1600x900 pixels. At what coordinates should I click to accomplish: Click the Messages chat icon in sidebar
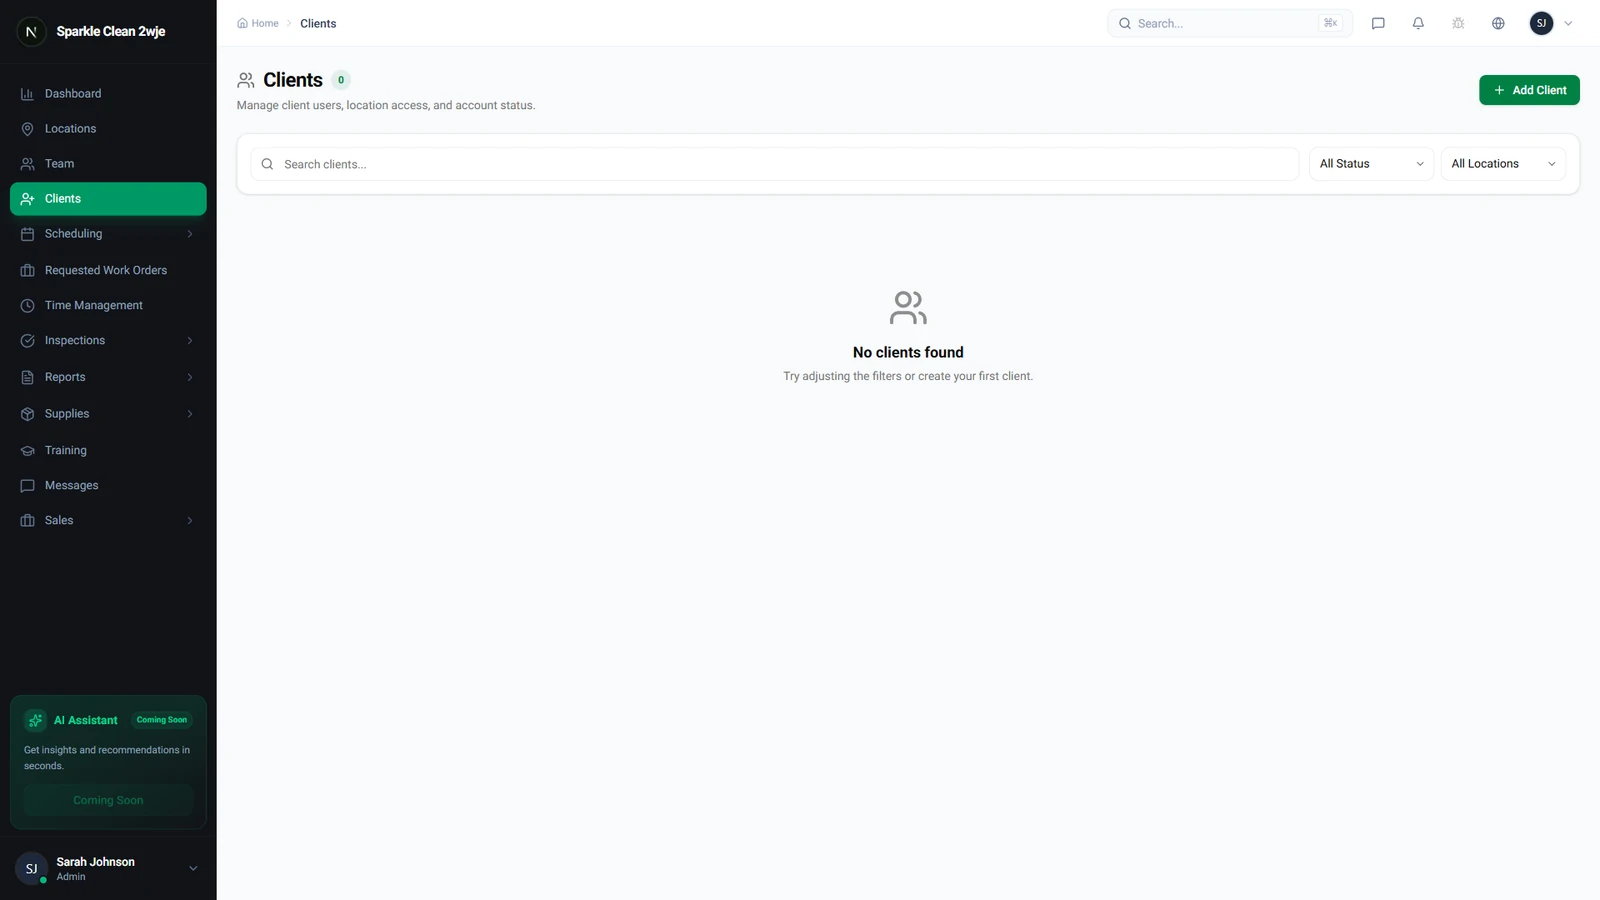point(27,486)
